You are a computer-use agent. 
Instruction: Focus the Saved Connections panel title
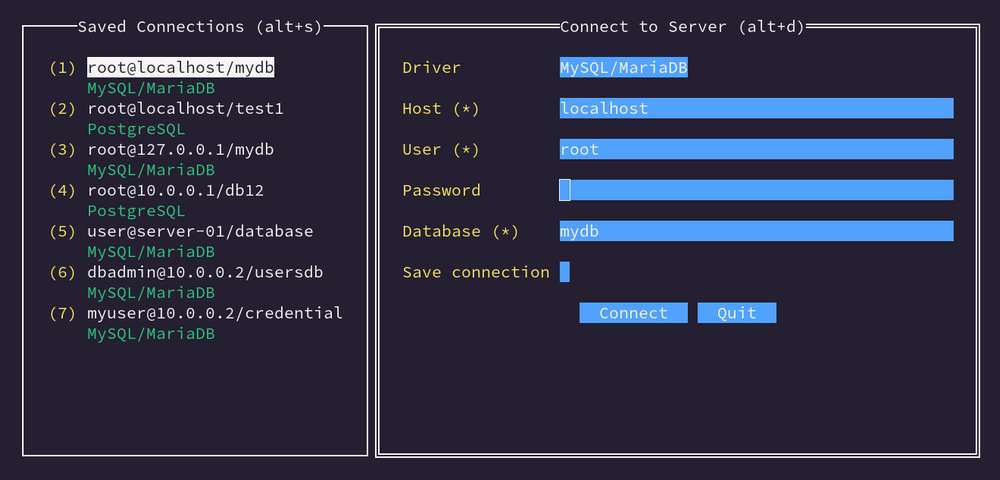click(x=200, y=27)
